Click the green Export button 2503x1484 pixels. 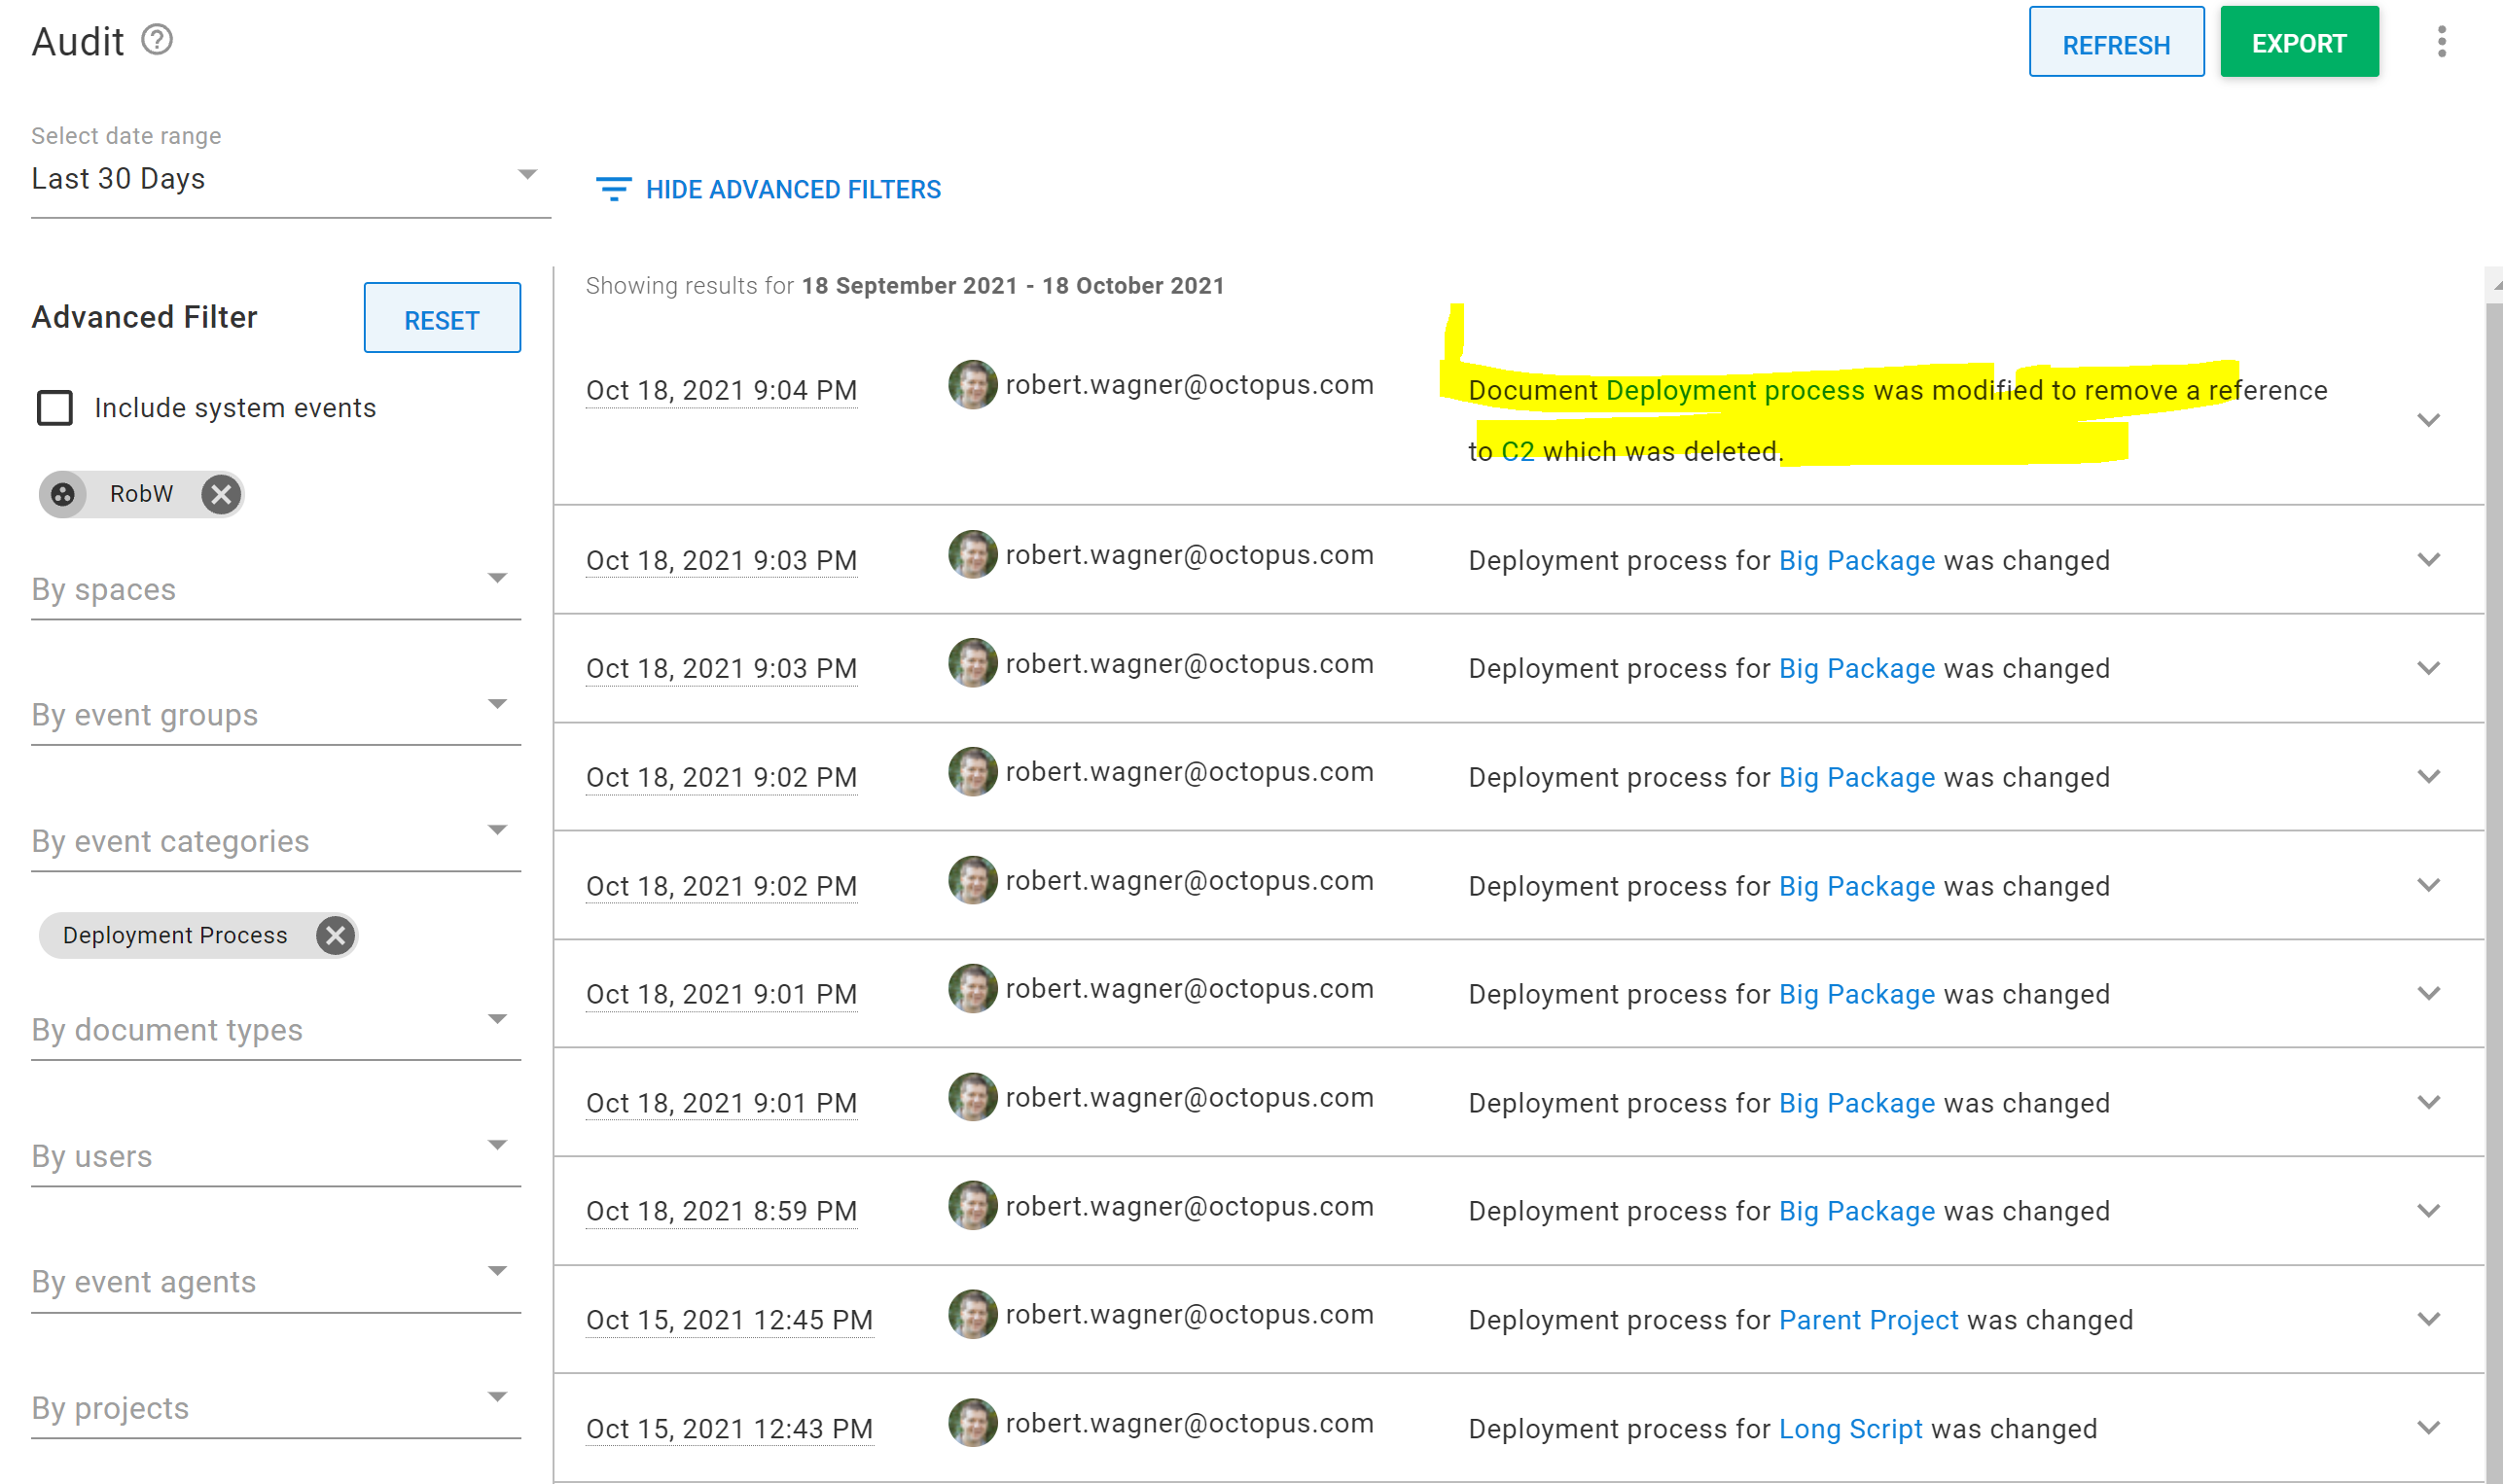(2299, 42)
